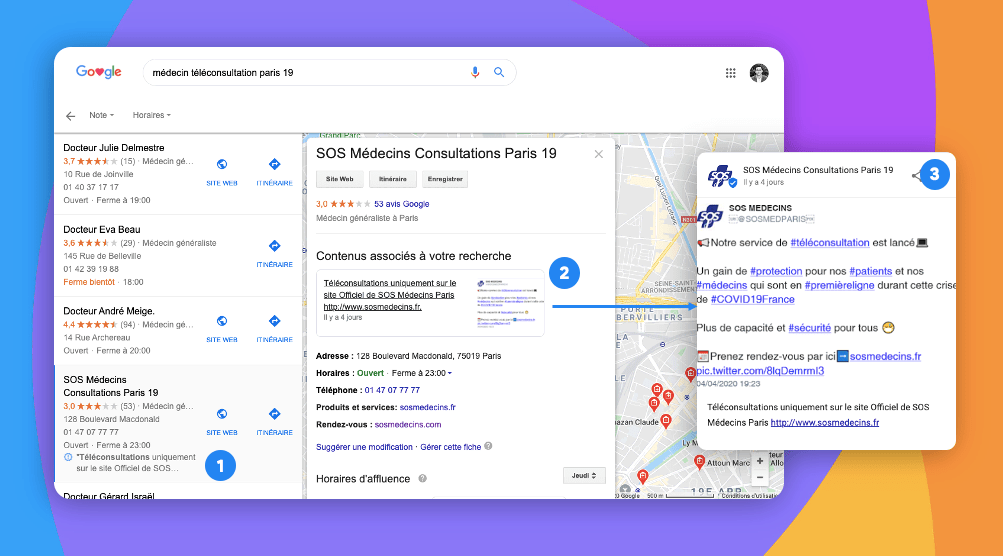
Task: Open sosmedecins.fr link in tweet
Action: 885,356
